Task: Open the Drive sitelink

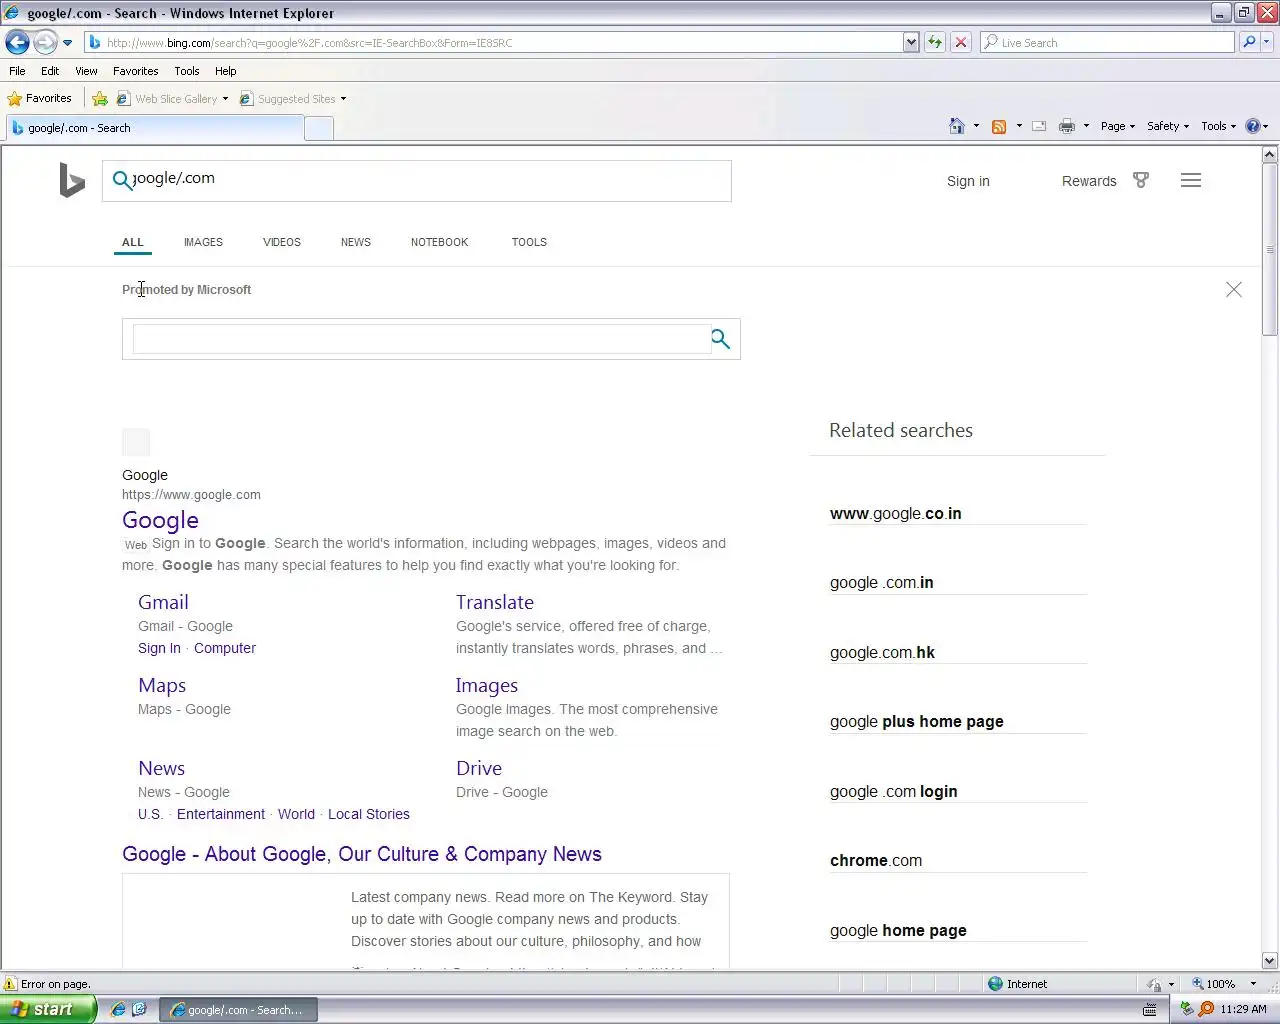Action: tap(479, 768)
